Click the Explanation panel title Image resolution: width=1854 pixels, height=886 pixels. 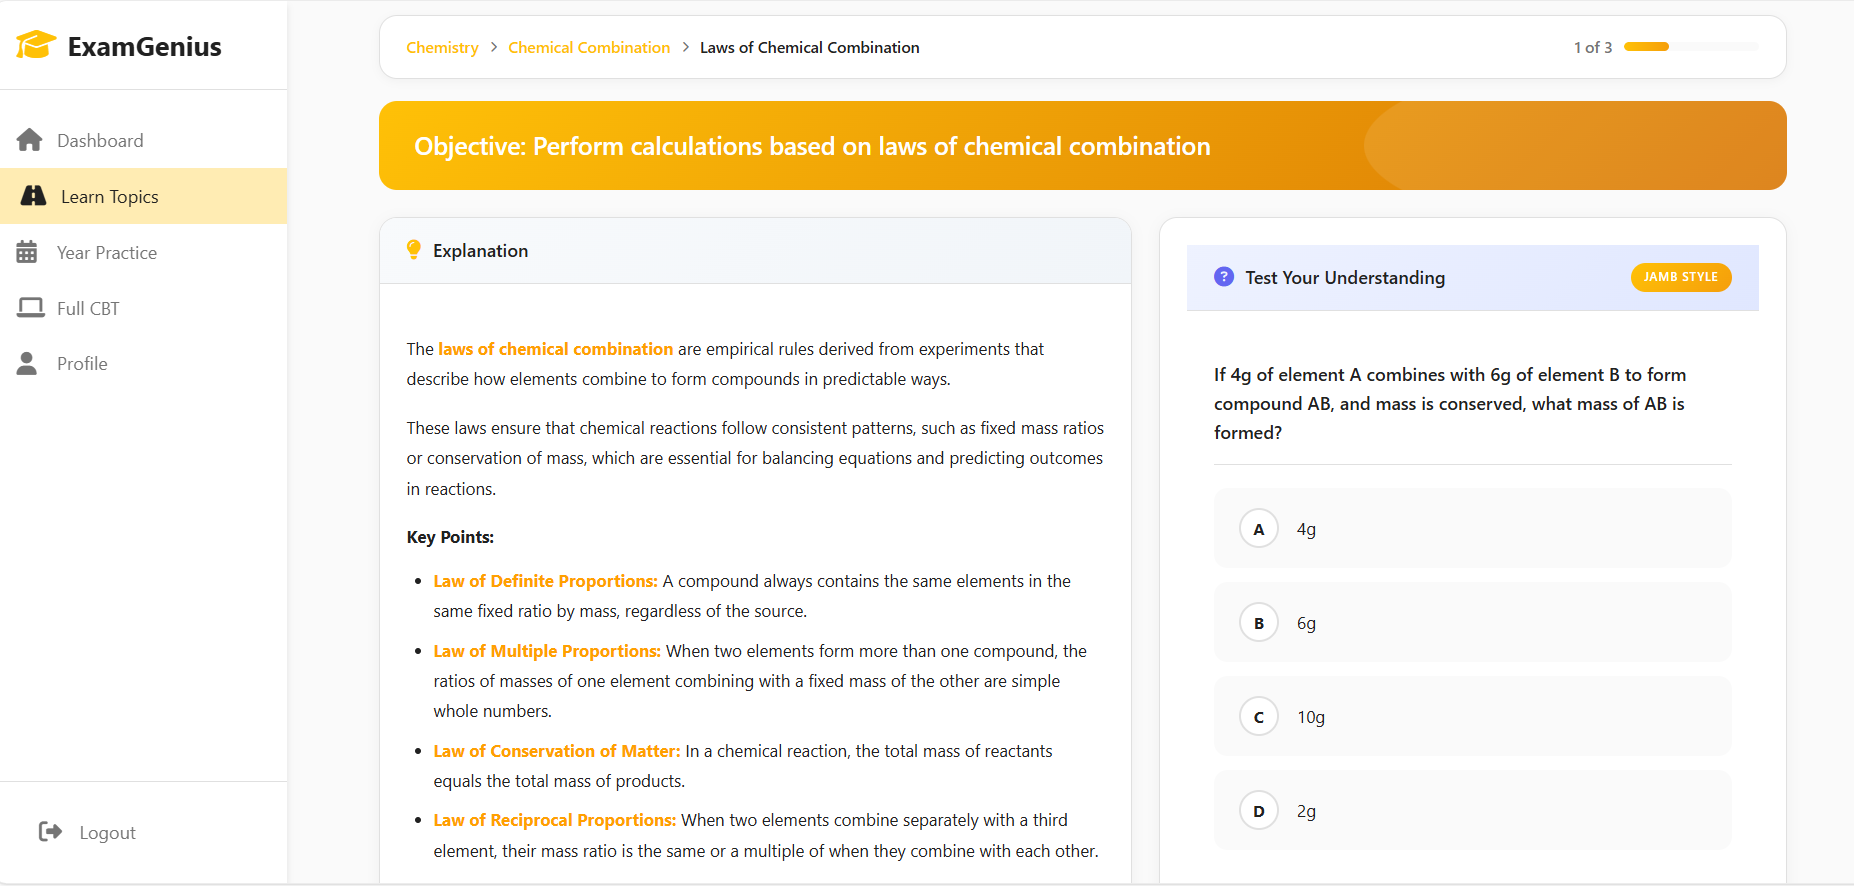click(480, 251)
